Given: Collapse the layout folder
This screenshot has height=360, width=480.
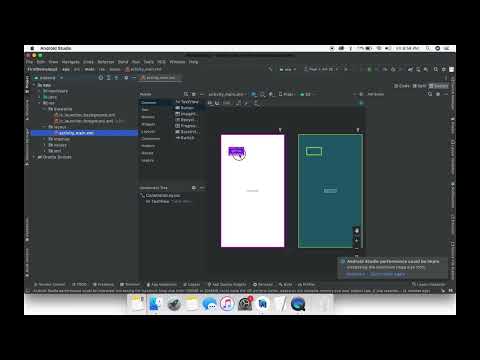Looking at the screenshot, I should pos(45,127).
